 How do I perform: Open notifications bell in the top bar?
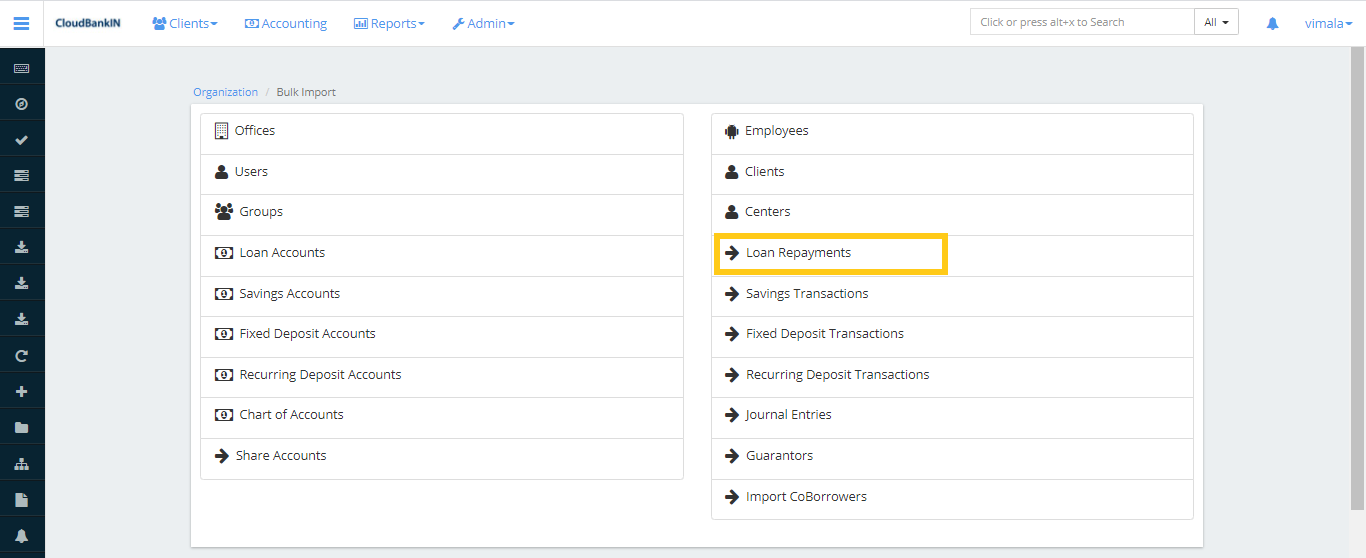point(1272,23)
